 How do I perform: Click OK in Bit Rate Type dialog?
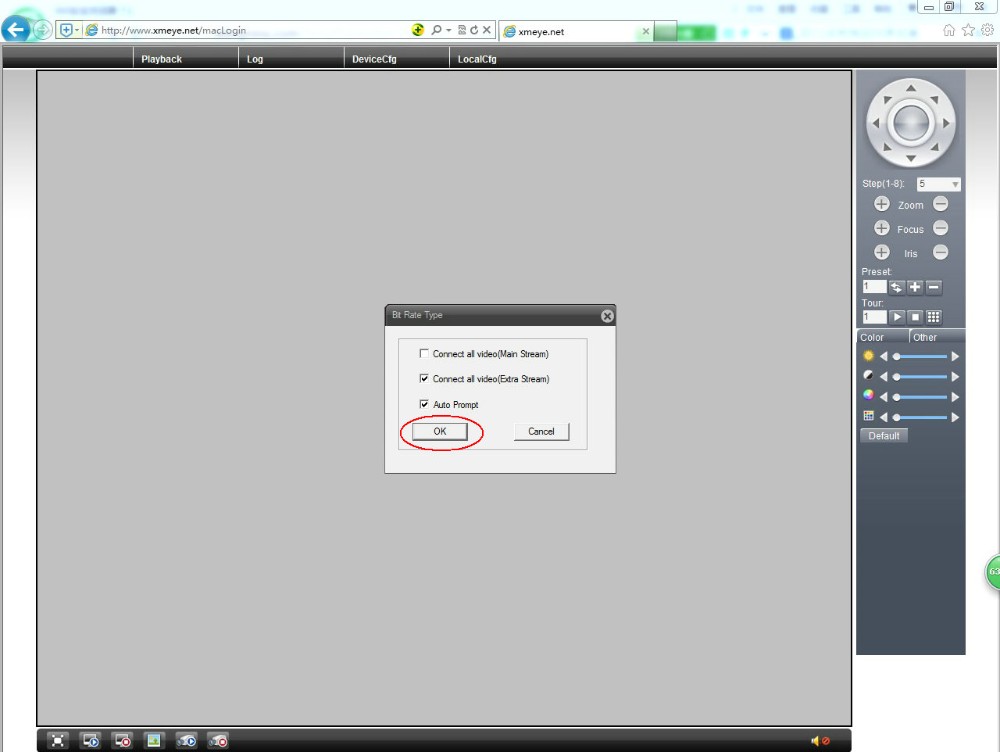coord(440,431)
